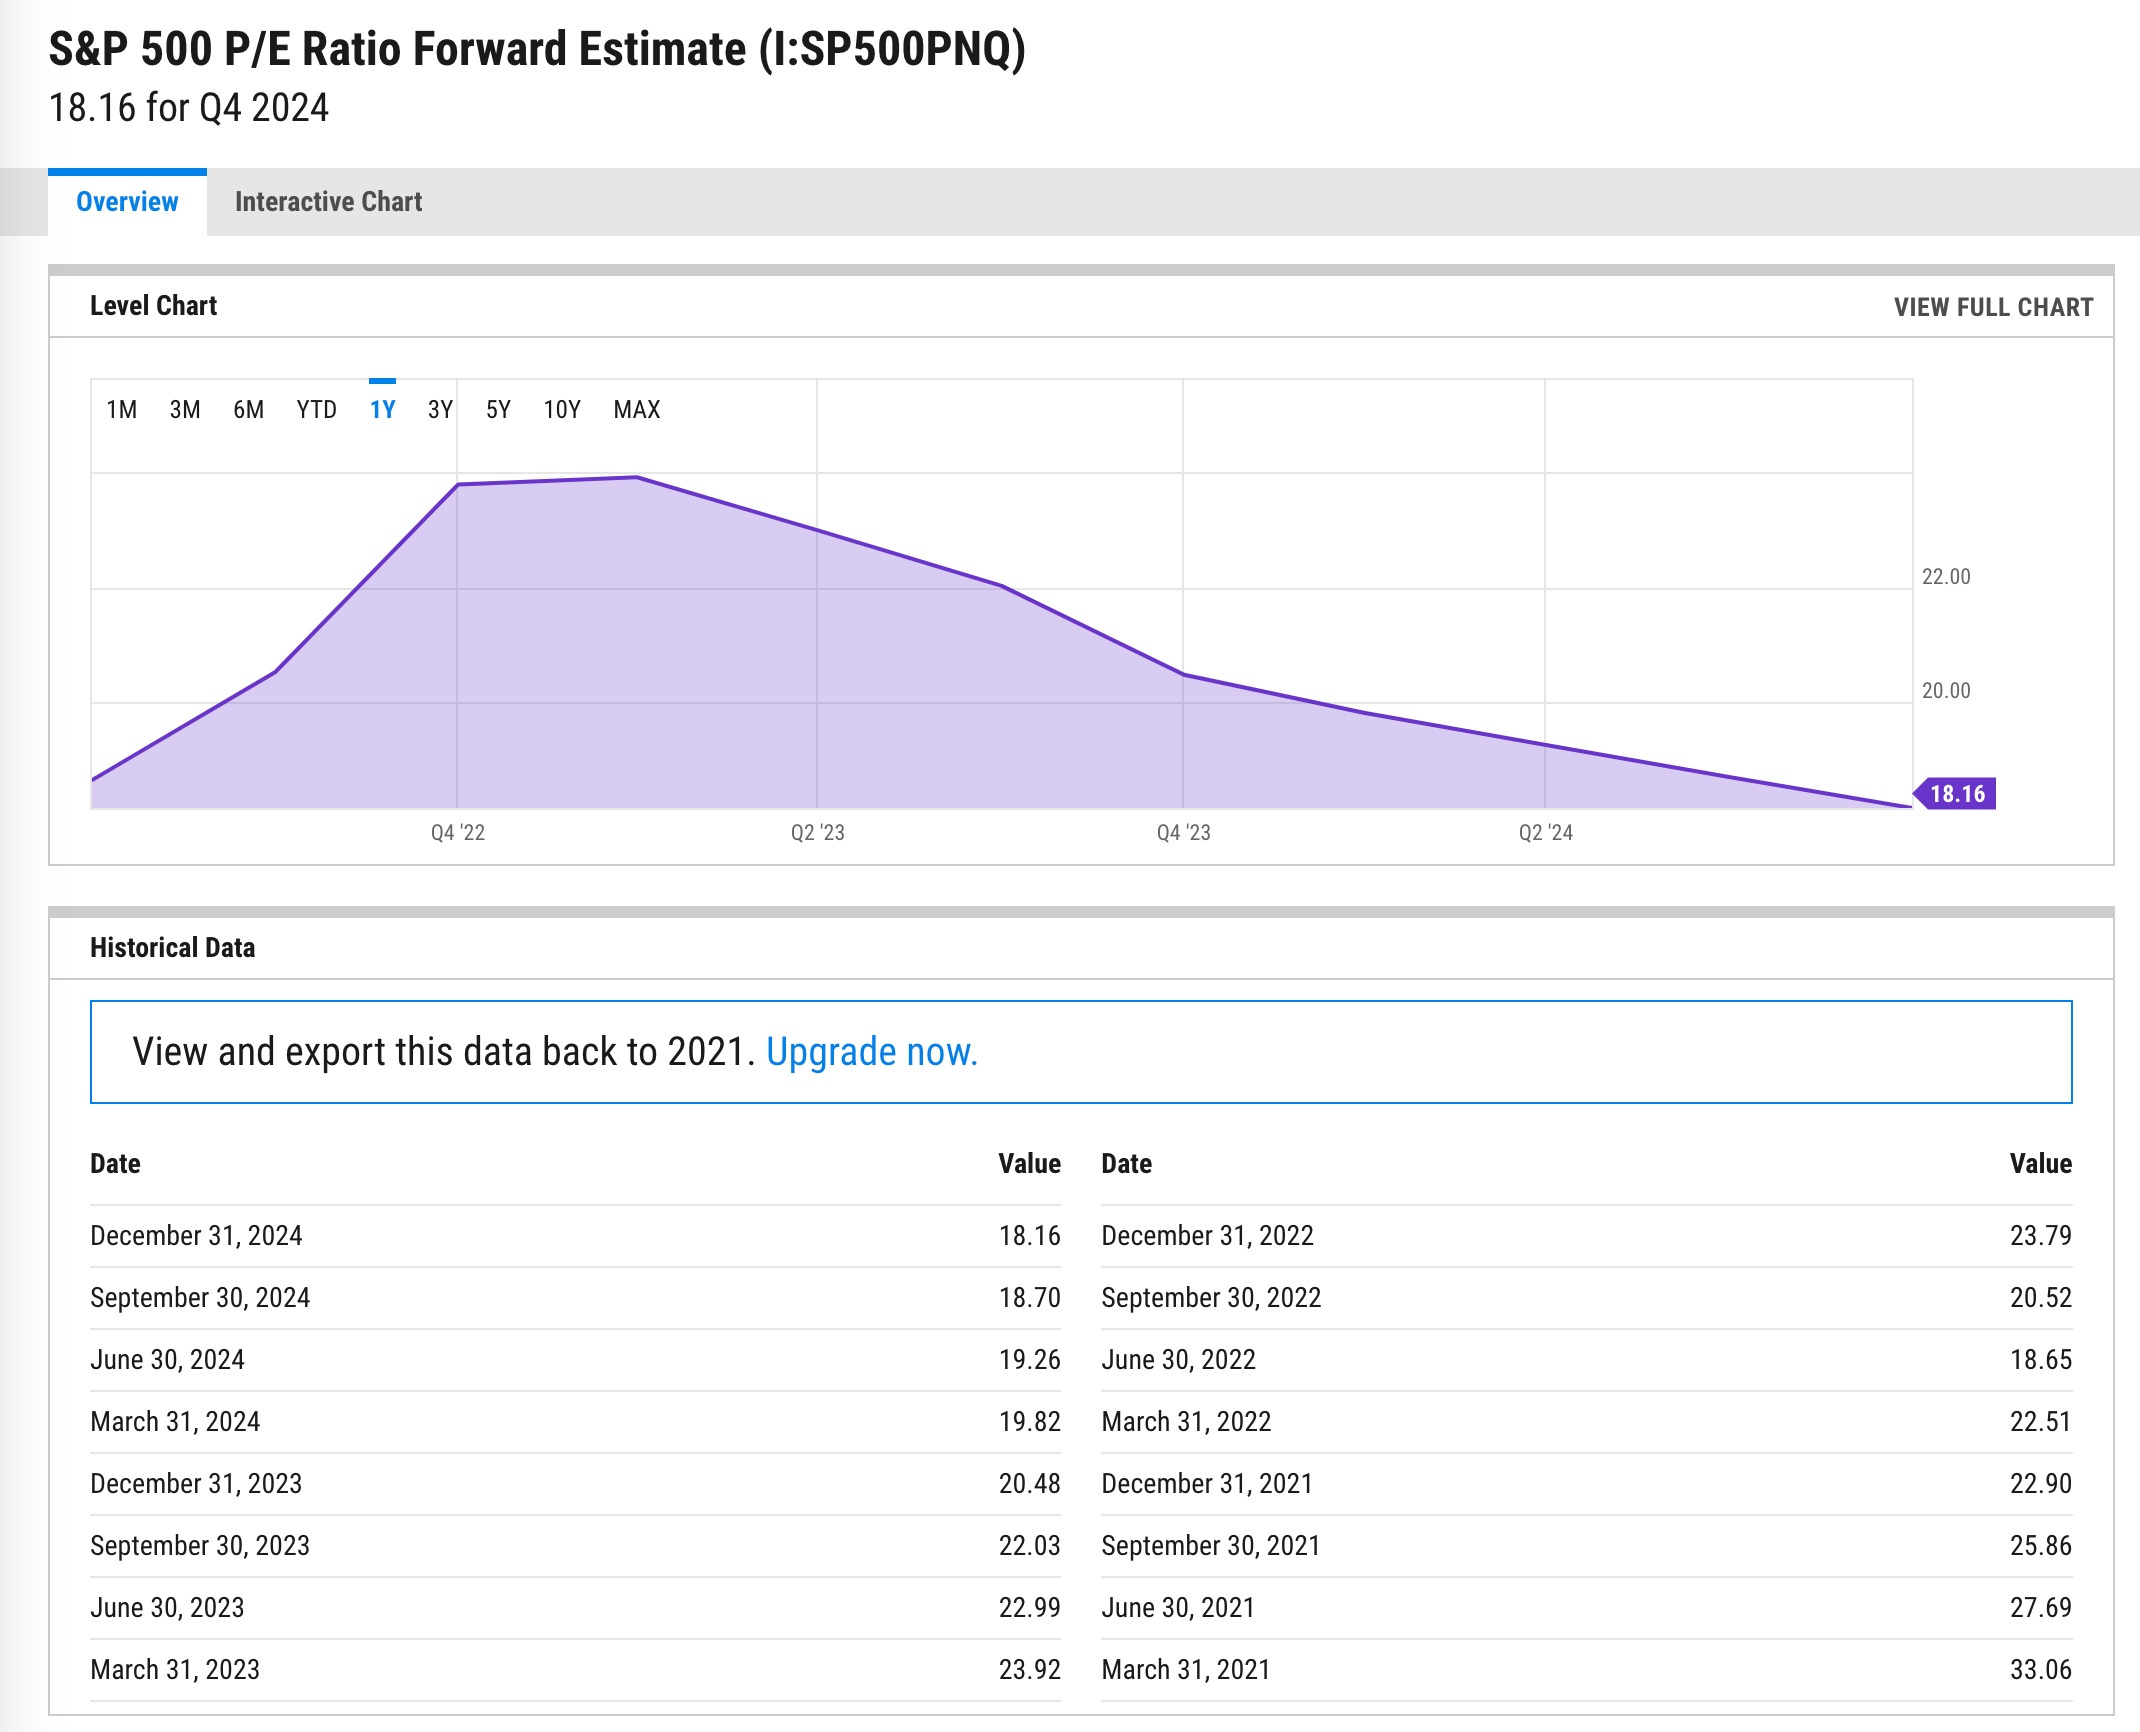The image size is (2140, 1732).
Task: Click the Q4 '22 axis label
Action: pyautogui.click(x=458, y=833)
